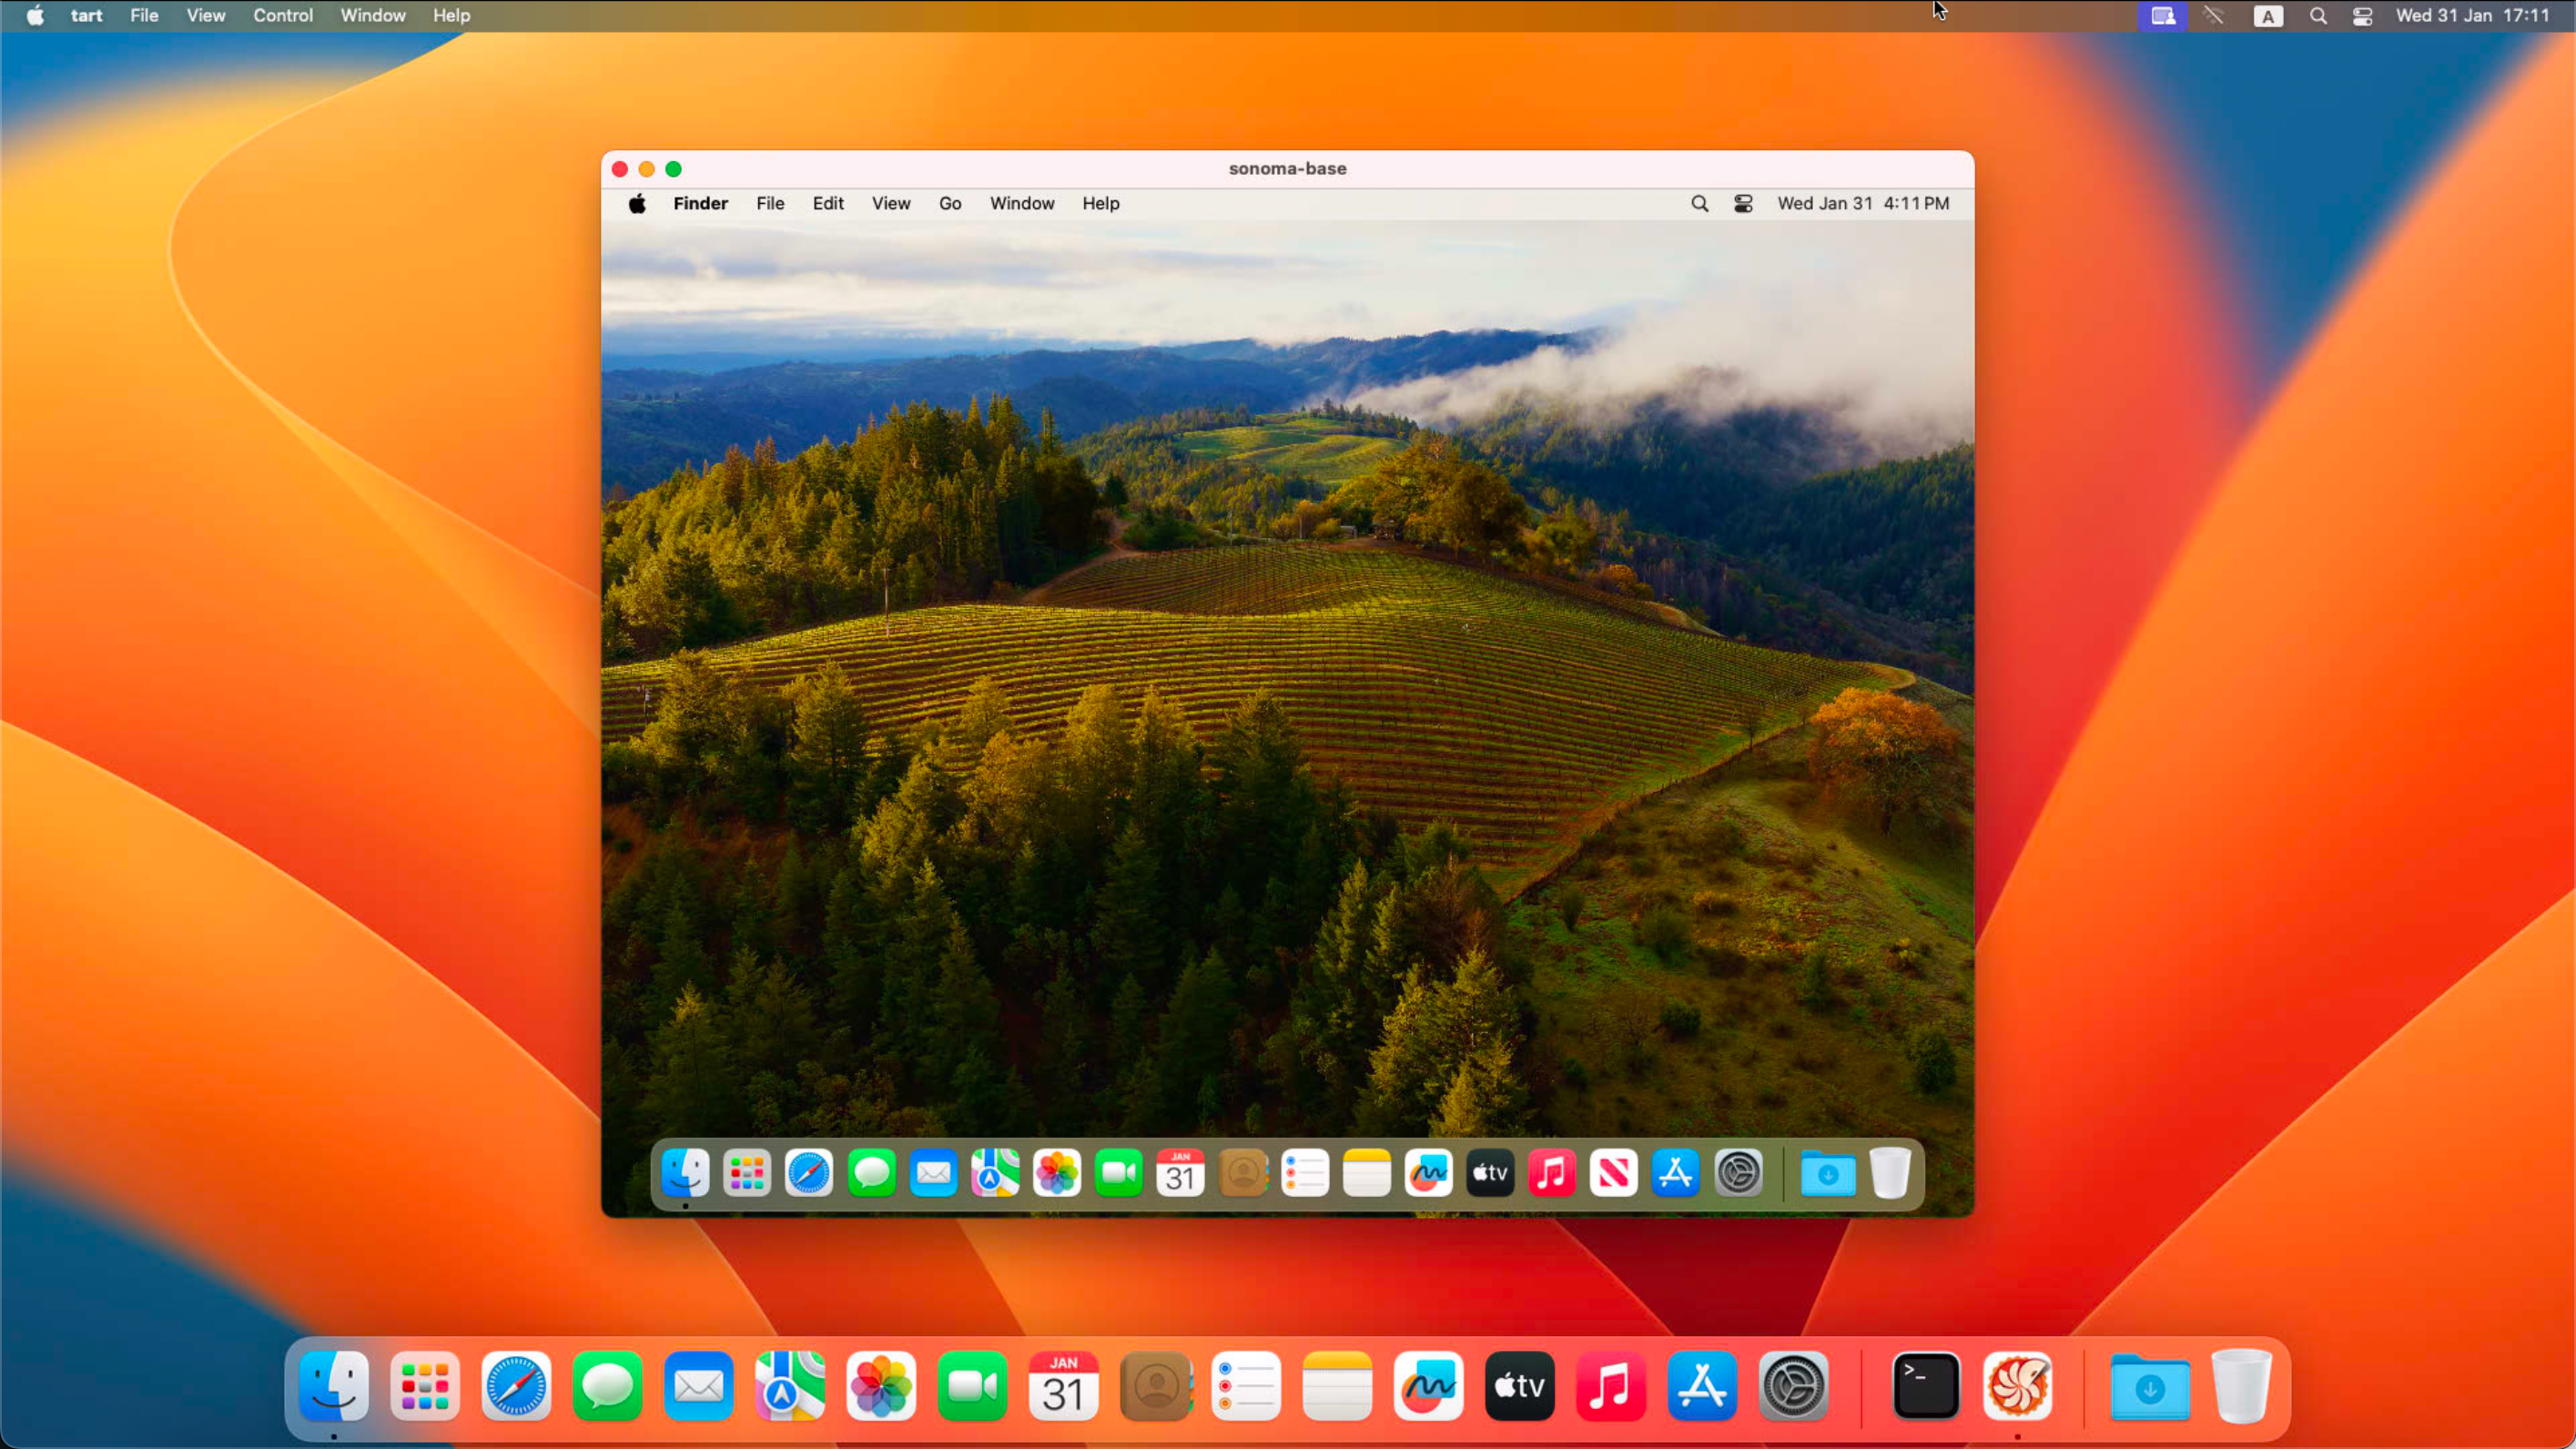Screen dimensions: 2576x1449
Task: Open the Go menu in the VM Finder bar
Action: (949, 203)
